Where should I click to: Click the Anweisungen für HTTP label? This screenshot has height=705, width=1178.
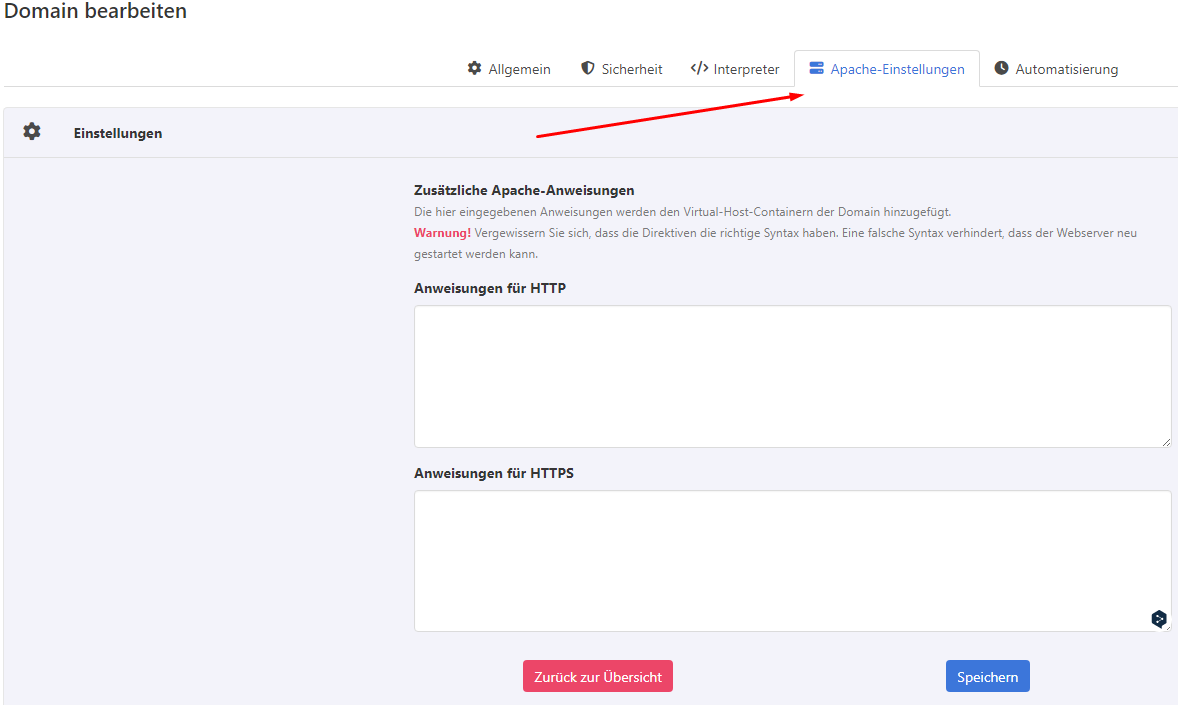point(488,288)
